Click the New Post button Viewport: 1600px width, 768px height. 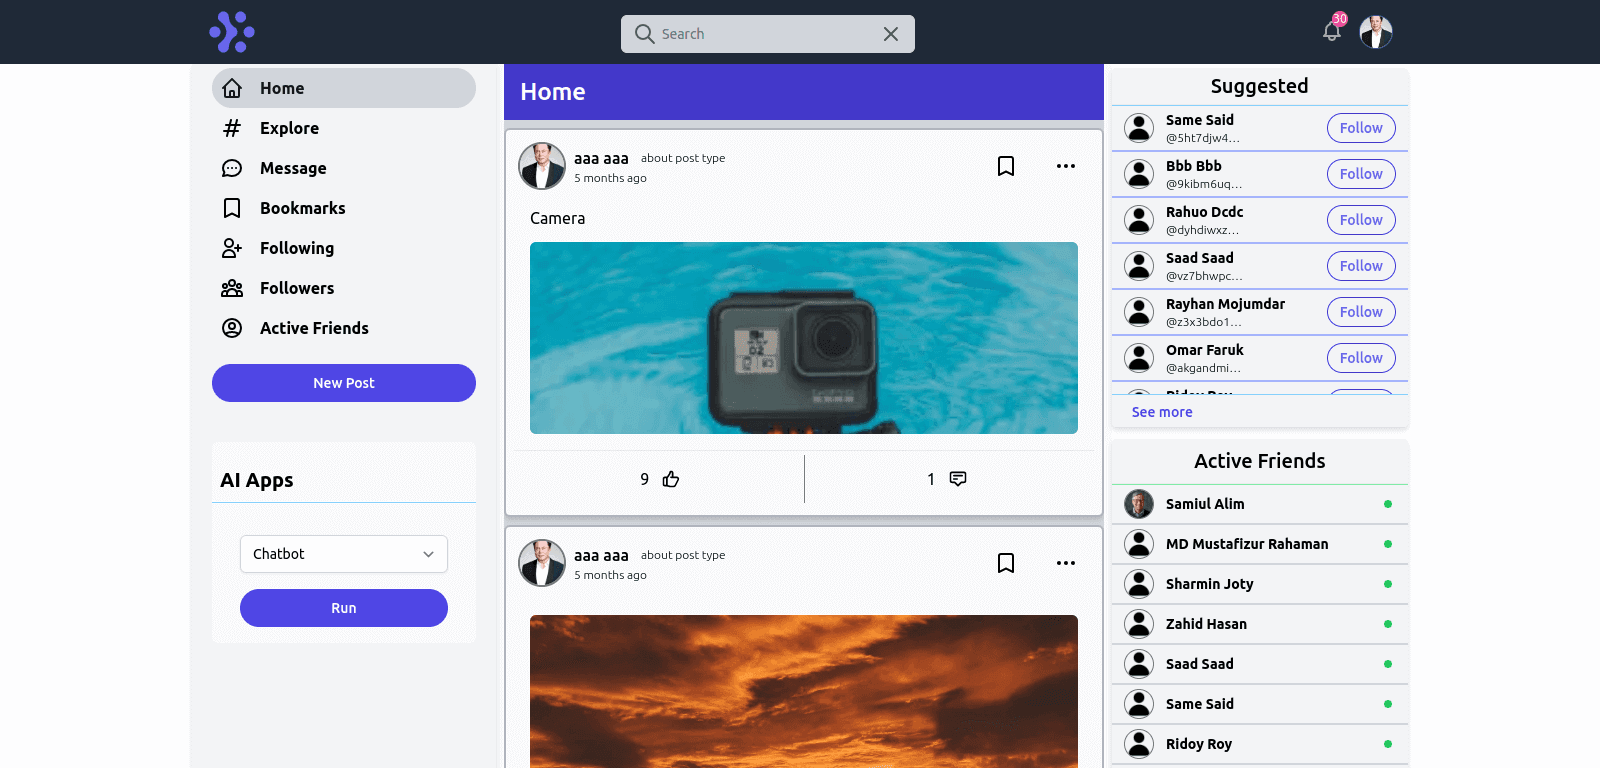coord(344,383)
